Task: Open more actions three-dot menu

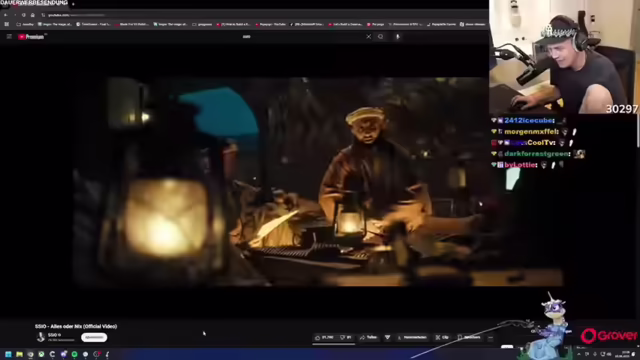Action: [490, 338]
